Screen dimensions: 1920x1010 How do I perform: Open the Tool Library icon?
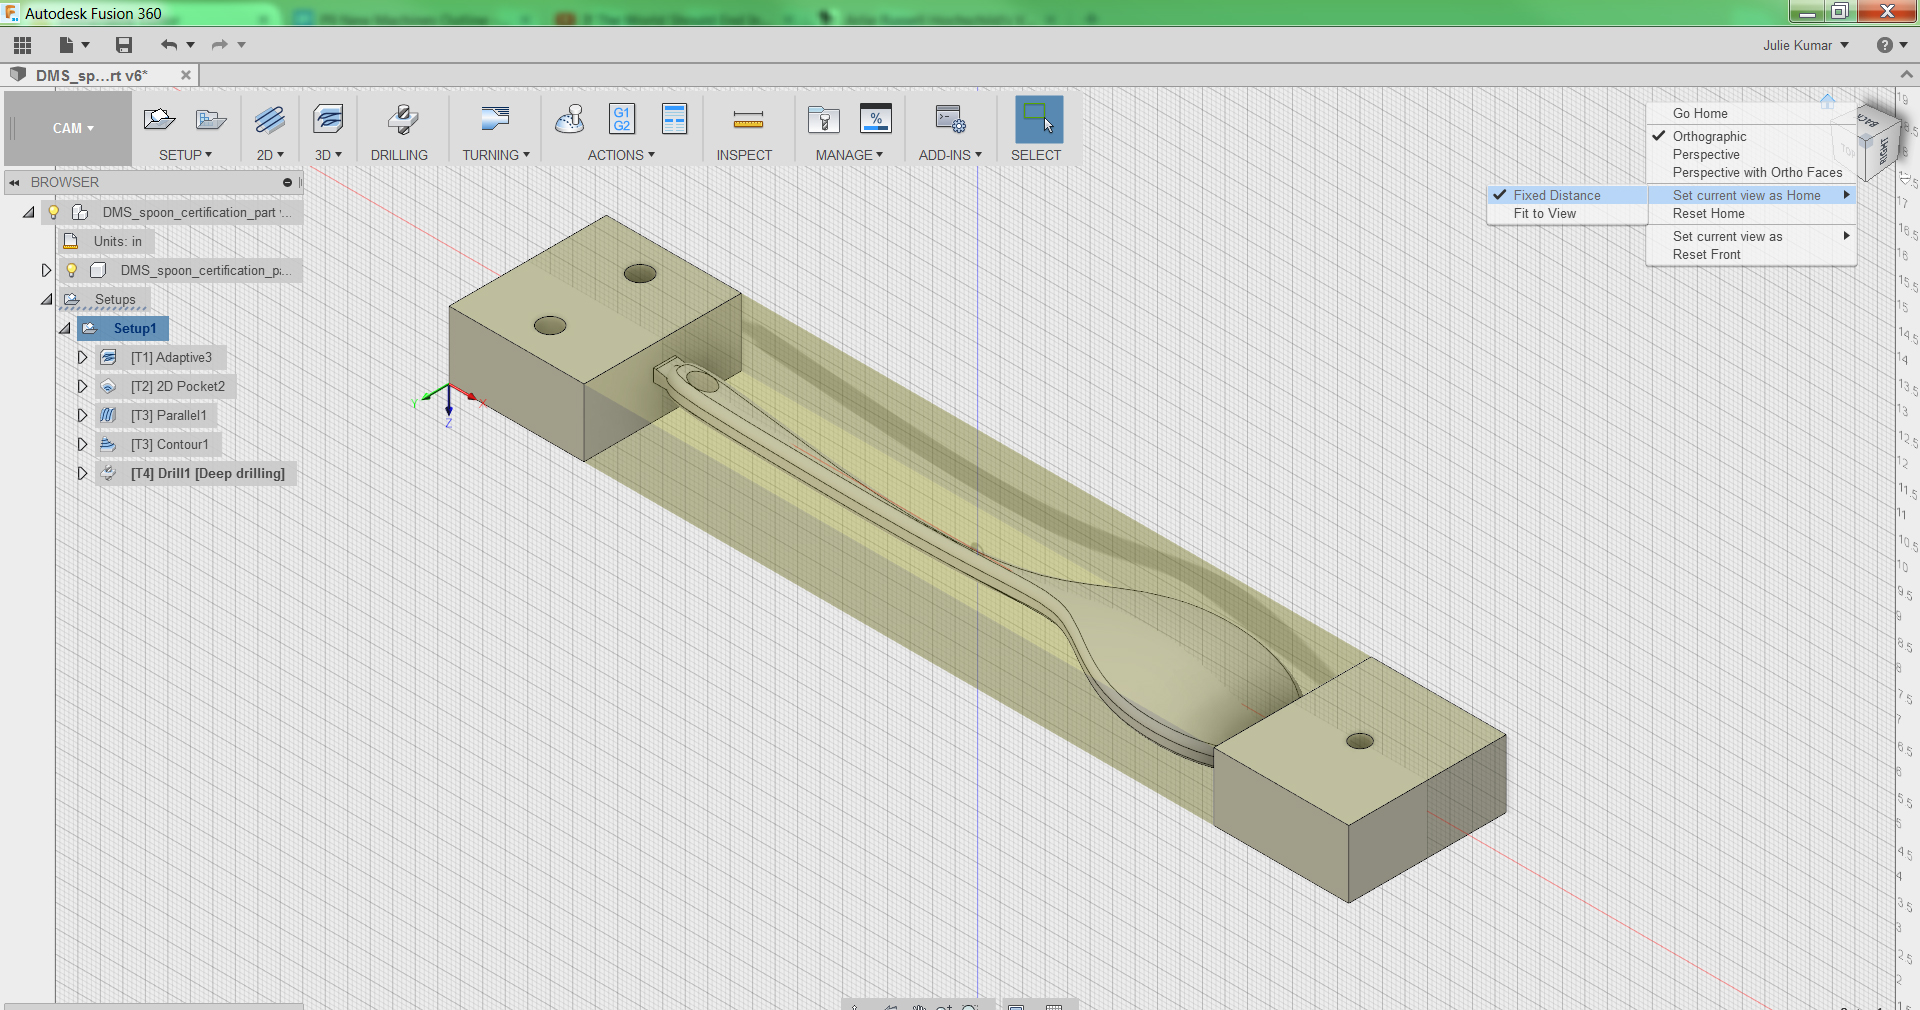point(824,120)
